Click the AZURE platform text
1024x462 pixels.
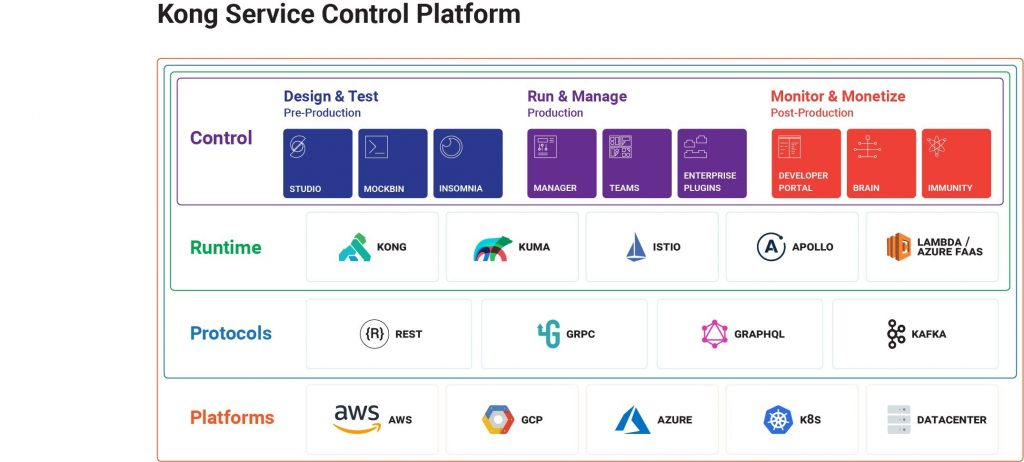(675, 420)
